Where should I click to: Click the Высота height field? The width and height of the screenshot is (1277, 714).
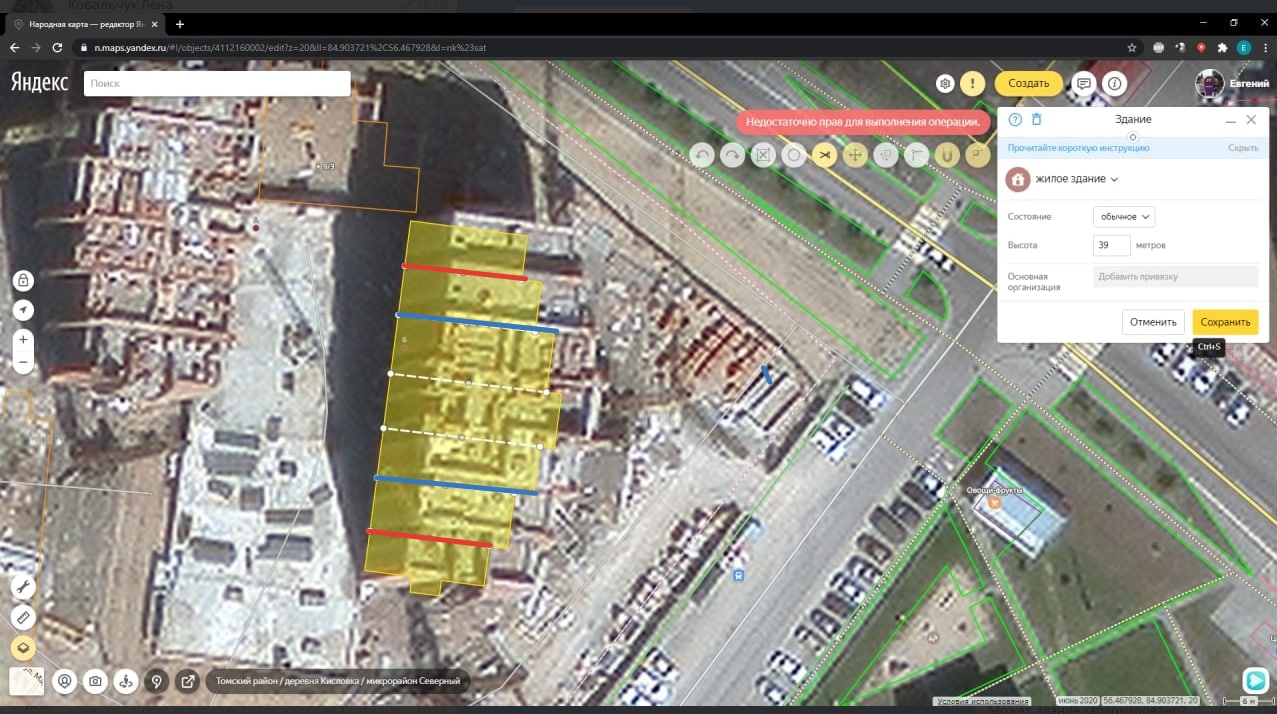(1112, 245)
